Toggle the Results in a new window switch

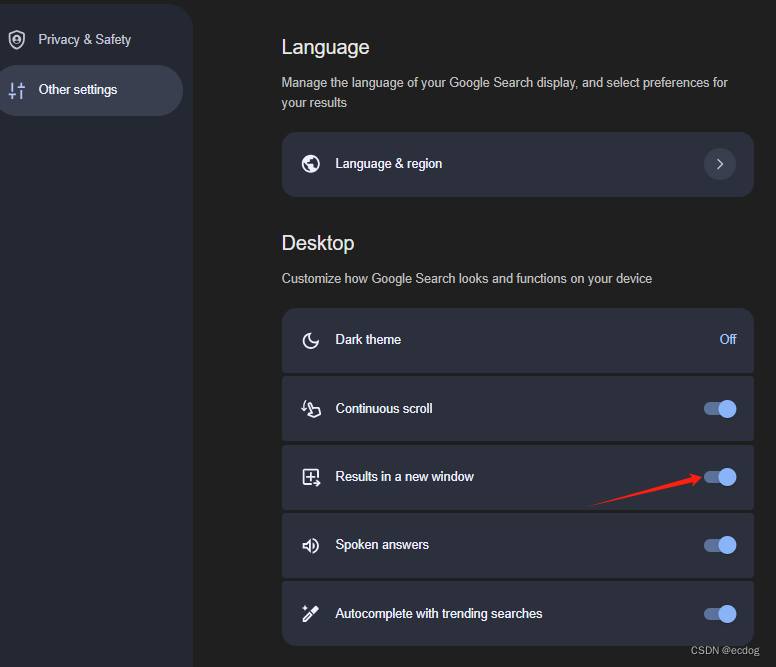click(x=720, y=477)
